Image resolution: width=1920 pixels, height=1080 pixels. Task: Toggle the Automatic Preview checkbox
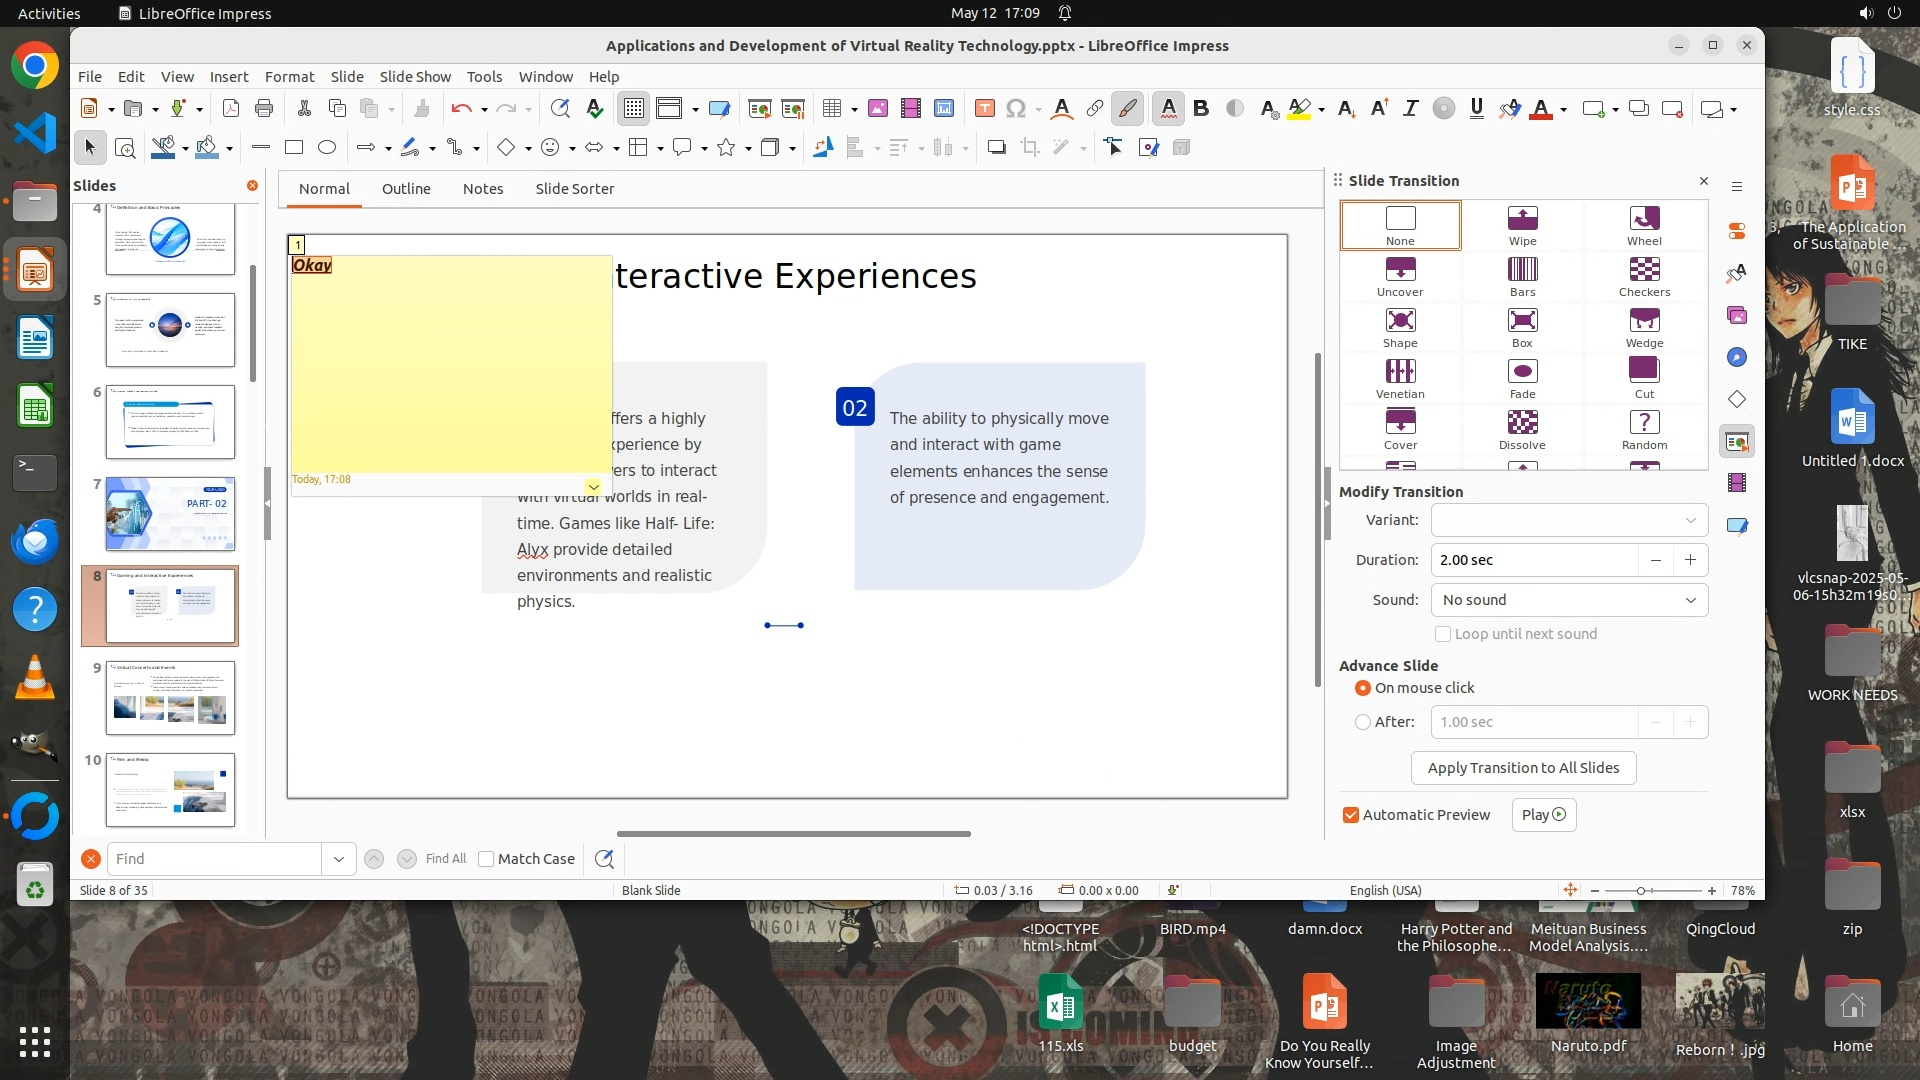[x=1351, y=815]
